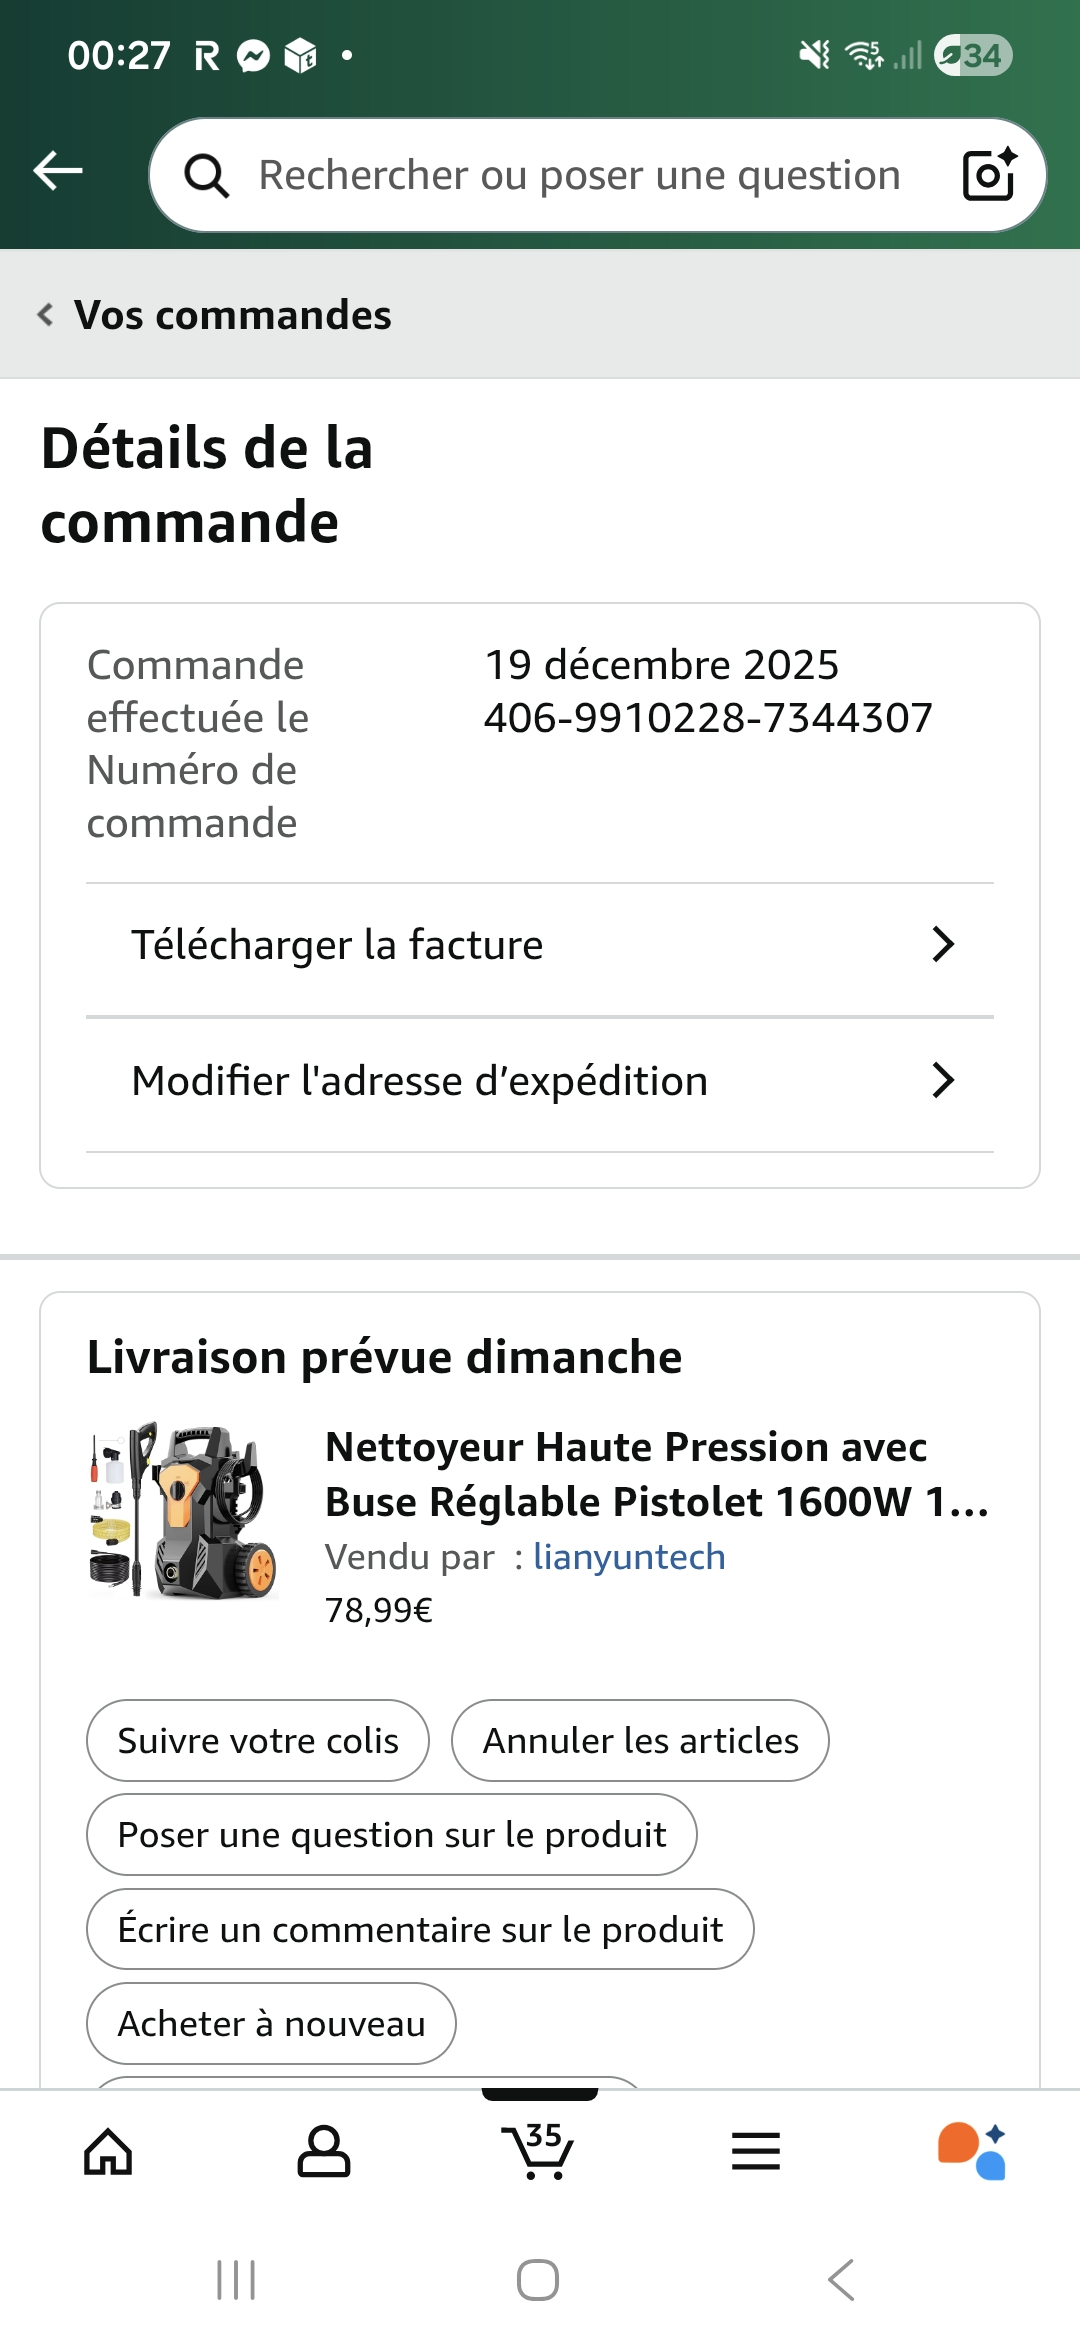Viewport: 1080px width, 2340px height.
Task: Tap Android system back button
Action: [x=841, y=2280]
